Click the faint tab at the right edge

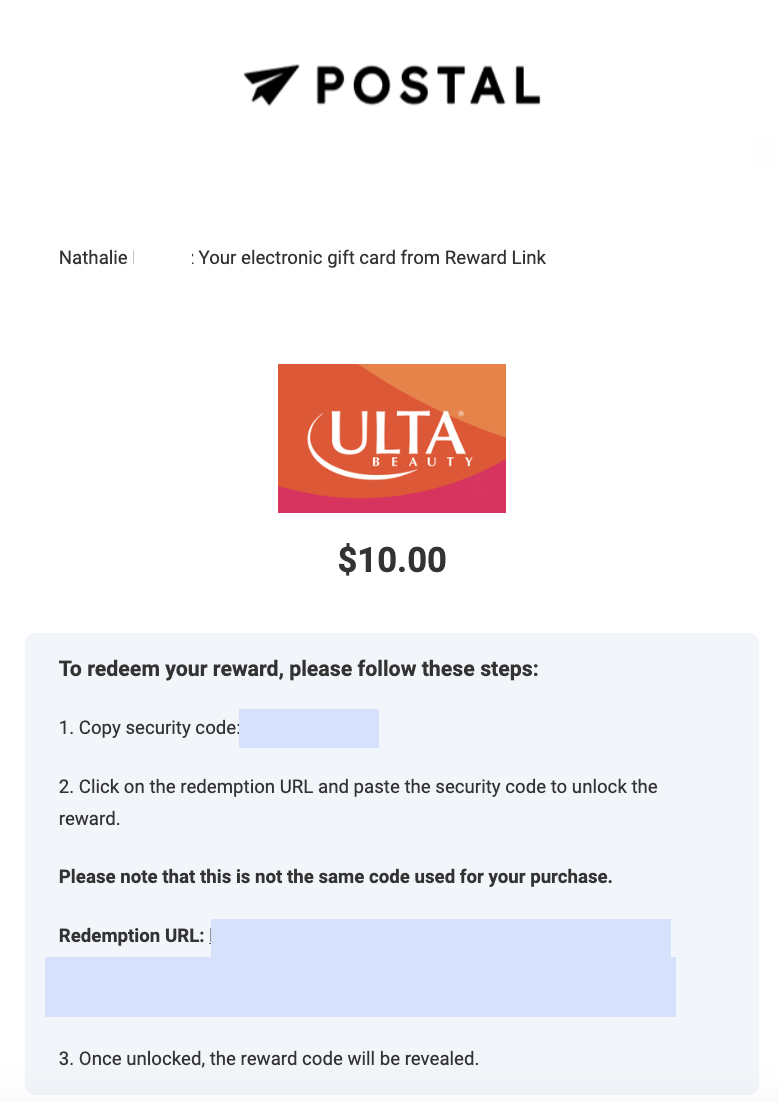pos(765,152)
